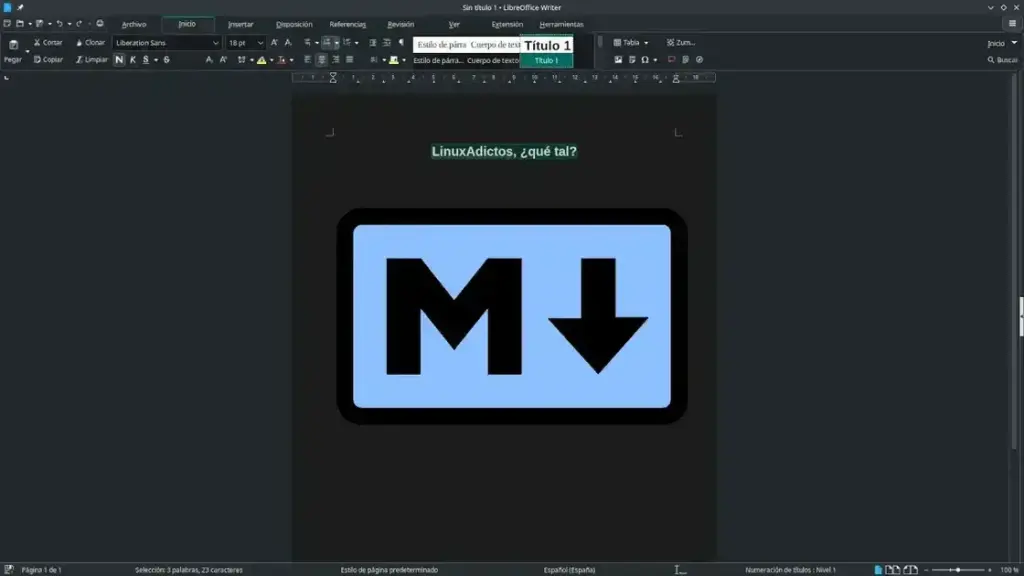
Task: Click the paragraph background color swatch
Action: [394, 60]
